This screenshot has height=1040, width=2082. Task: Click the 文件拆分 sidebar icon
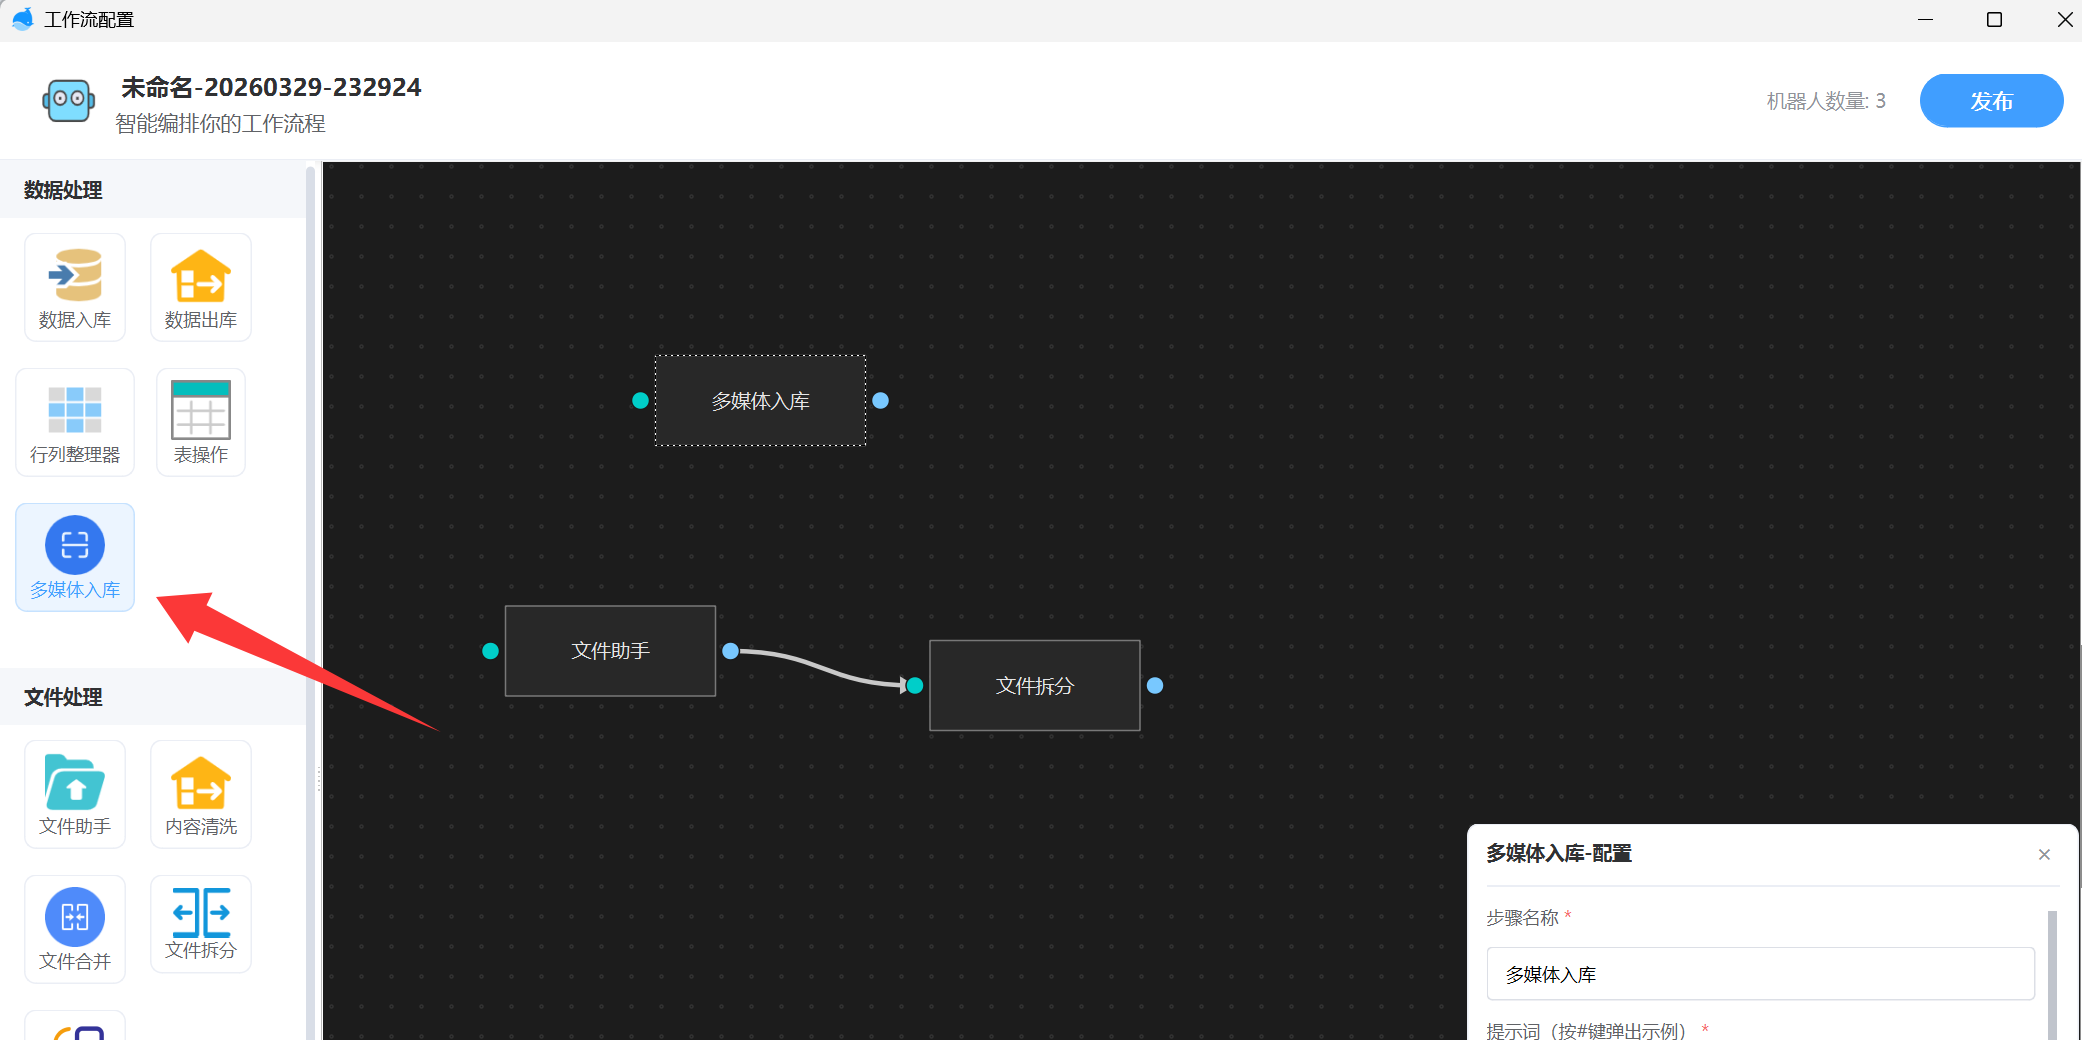pos(200,924)
